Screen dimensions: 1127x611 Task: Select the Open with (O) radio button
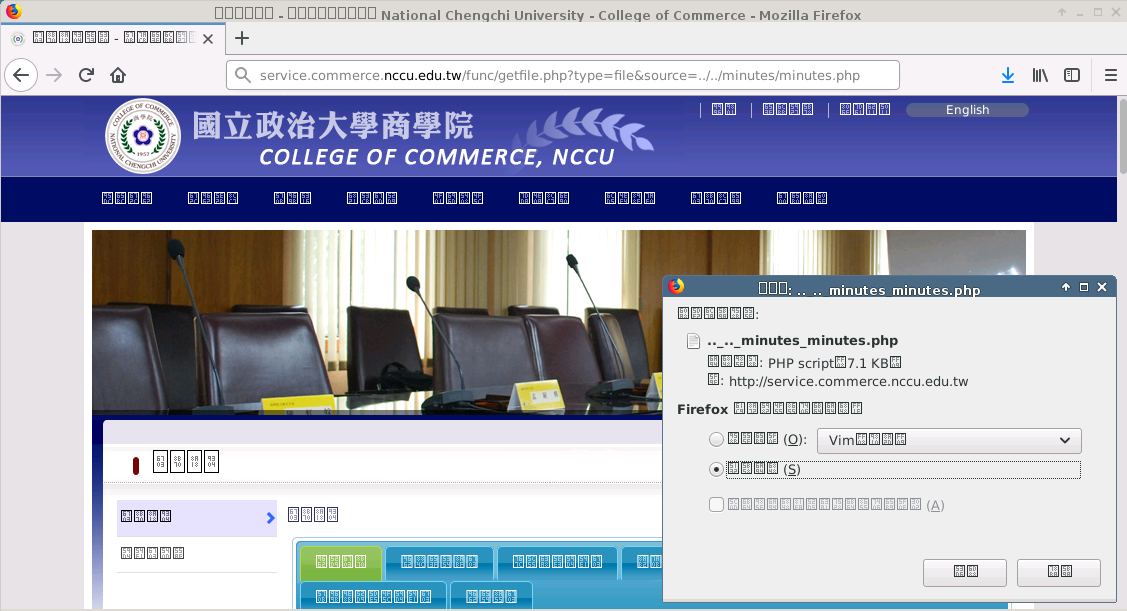pyautogui.click(x=716, y=439)
